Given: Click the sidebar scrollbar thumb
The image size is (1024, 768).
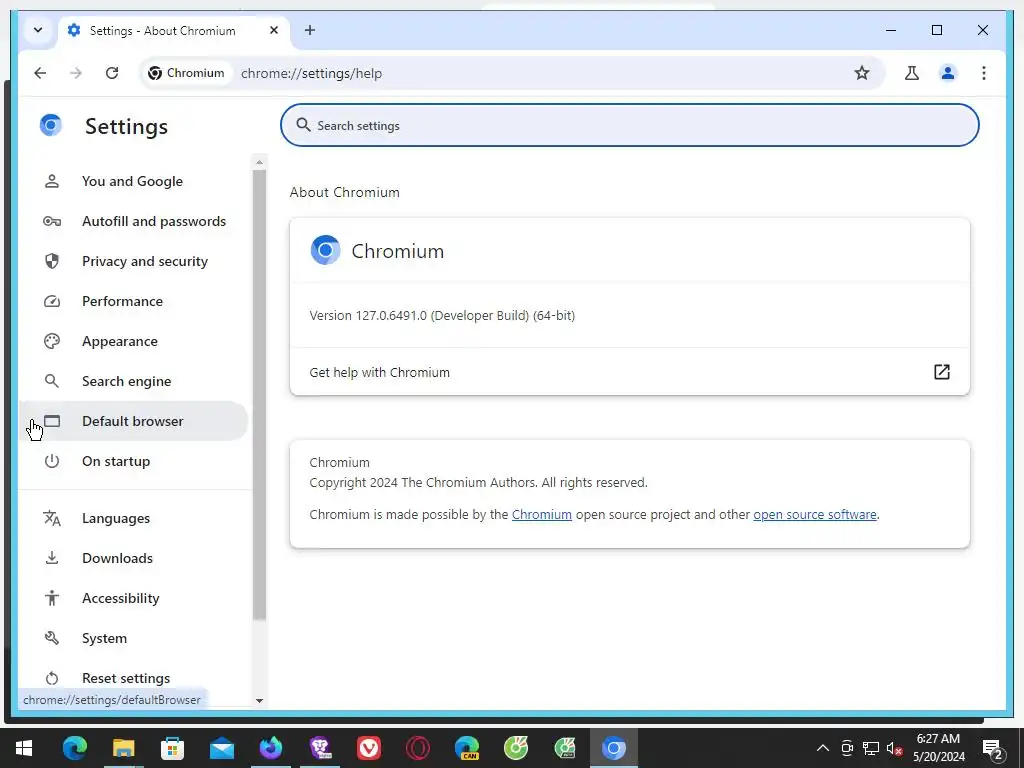Looking at the screenshot, I should 259,394.
